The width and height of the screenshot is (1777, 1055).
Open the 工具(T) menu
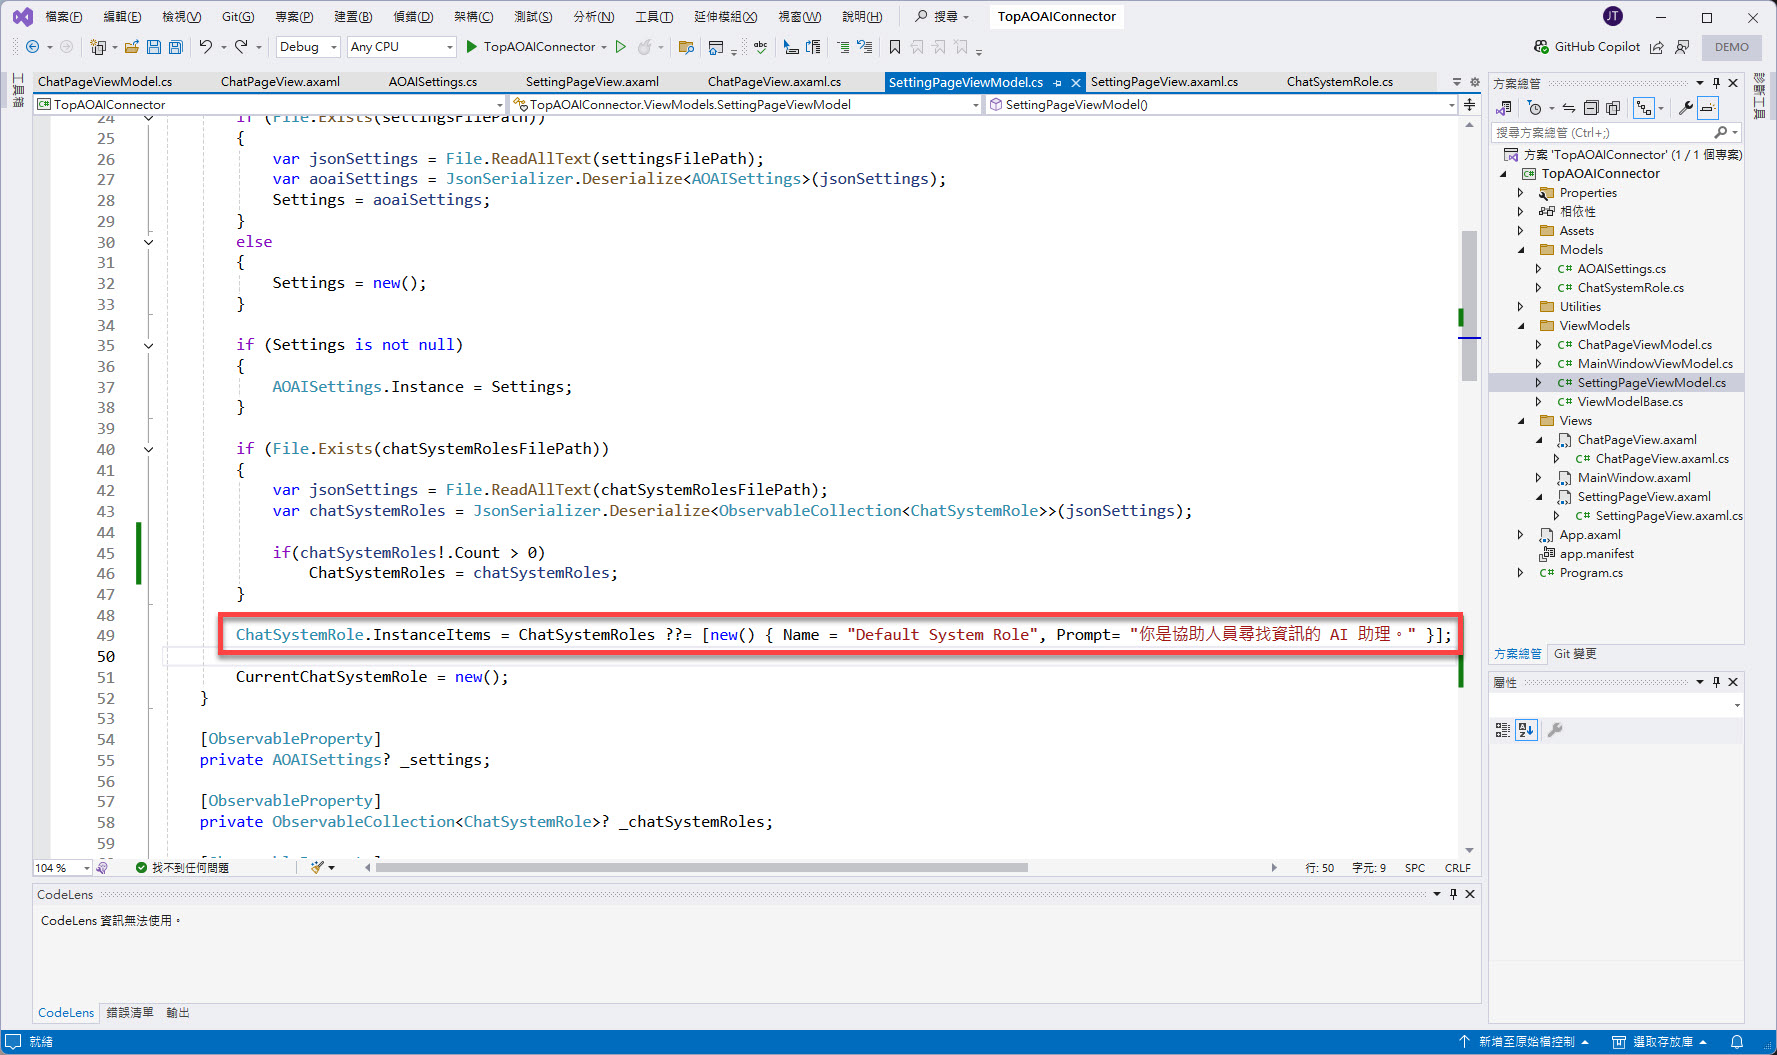[654, 16]
